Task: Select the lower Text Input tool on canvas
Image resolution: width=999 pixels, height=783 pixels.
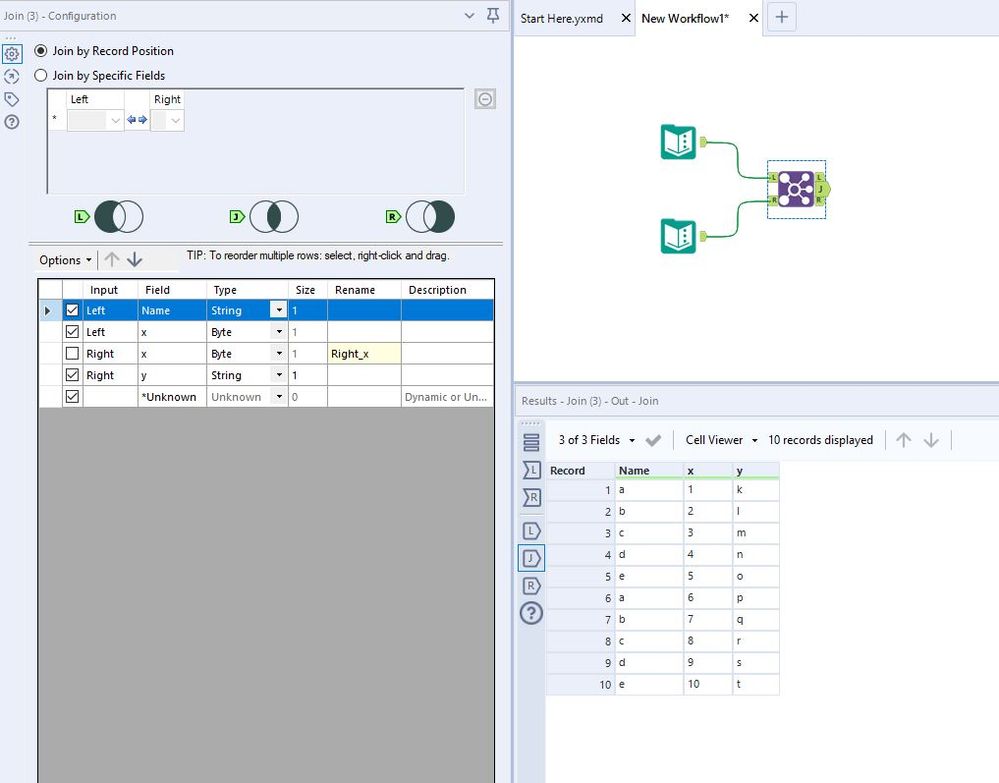Action: (678, 236)
